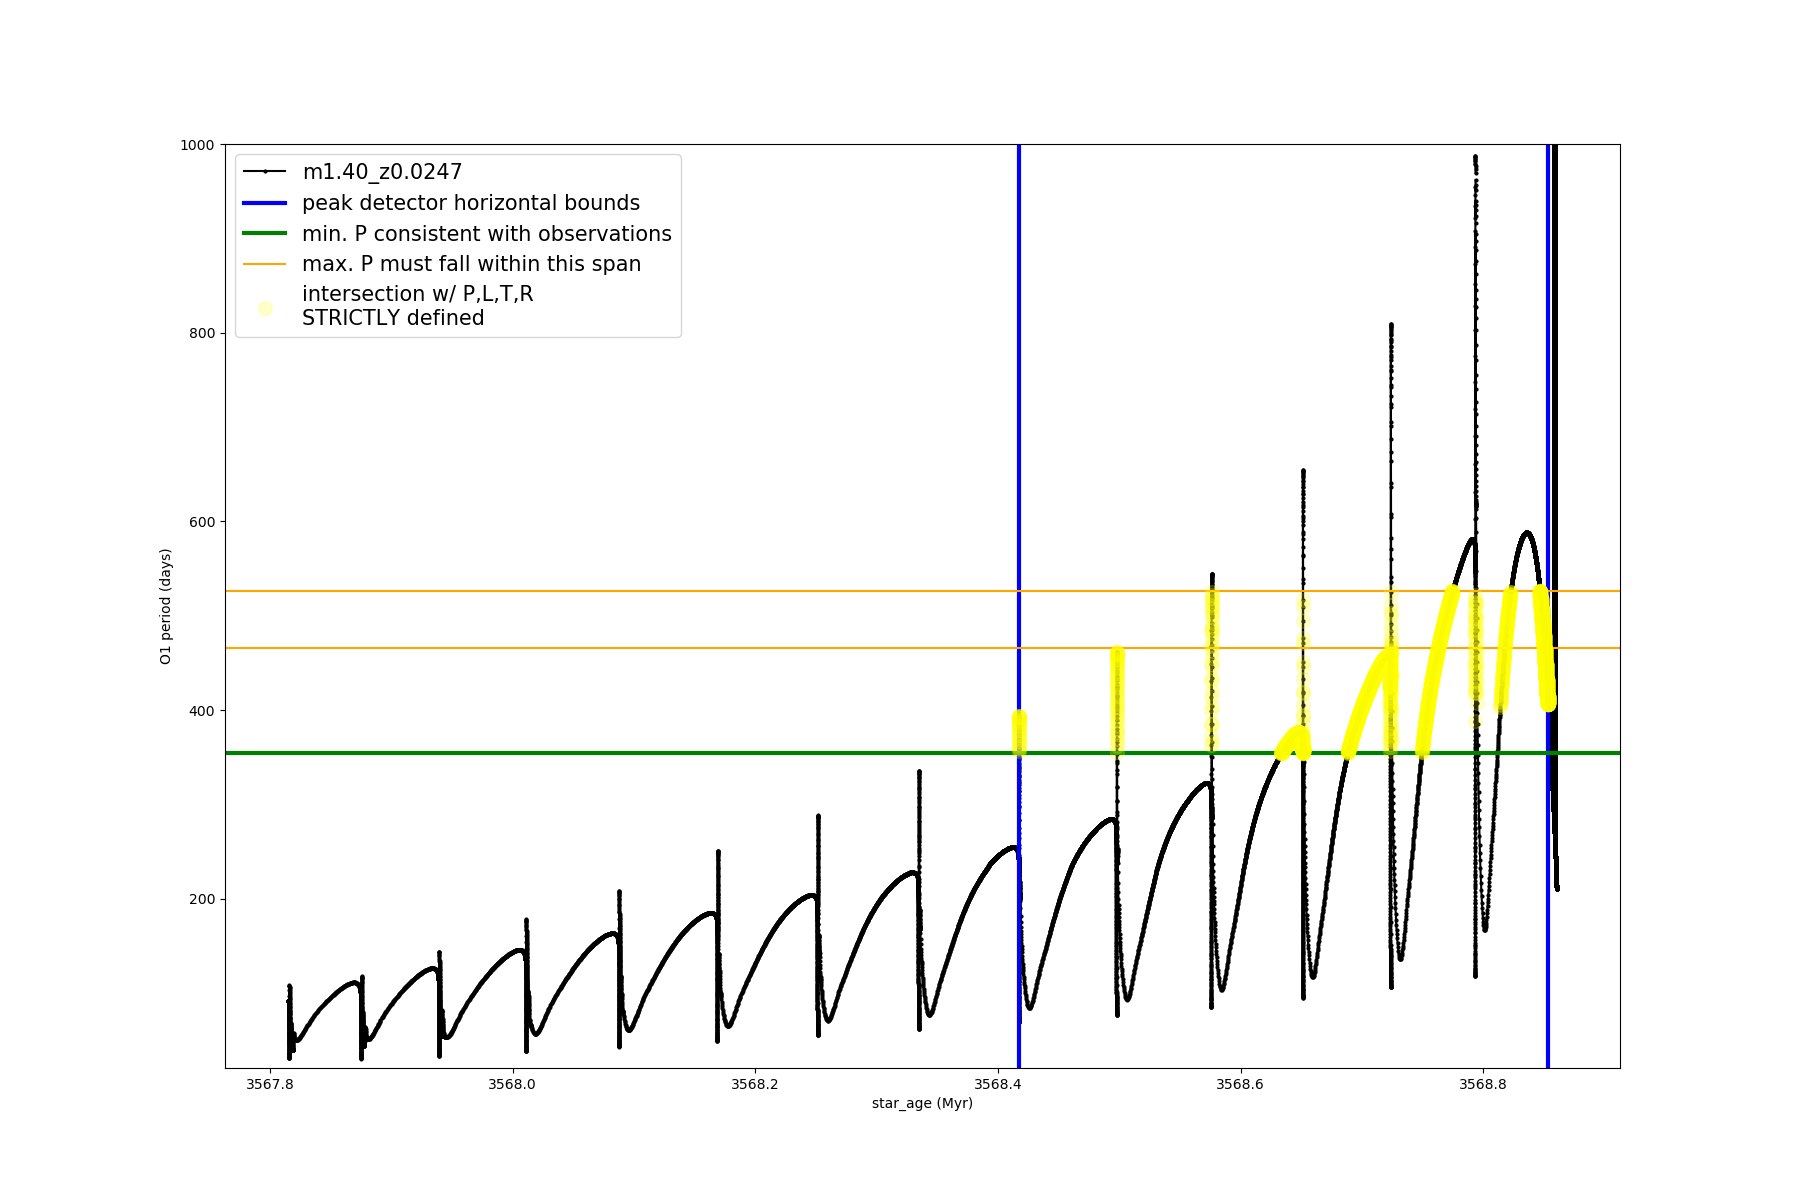The width and height of the screenshot is (1800, 1200).
Task: Select 'min. P consistent with observations' legend text
Action: pos(486,234)
